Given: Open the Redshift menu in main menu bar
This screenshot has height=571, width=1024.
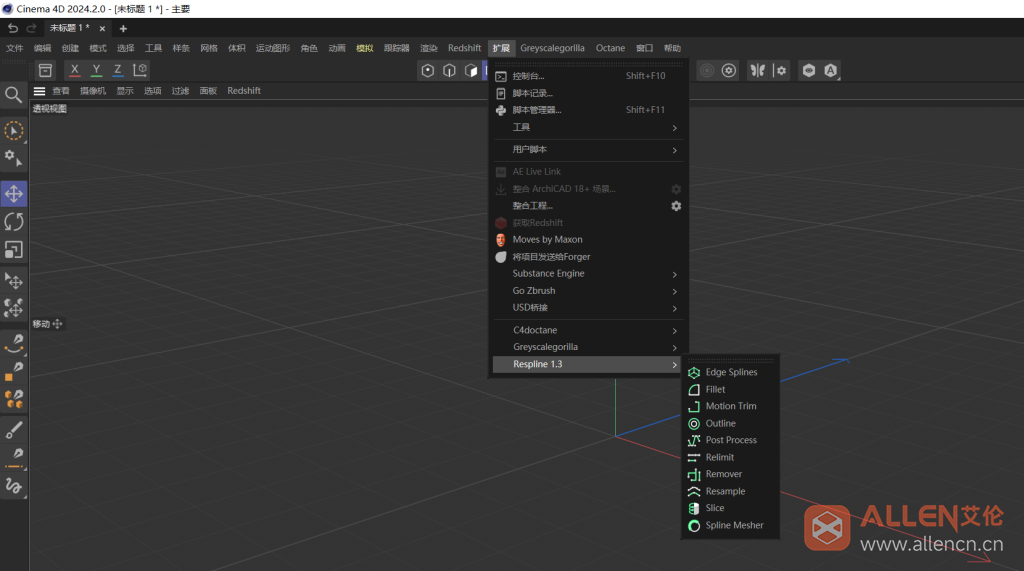Looking at the screenshot, I should tap(464, 48).
